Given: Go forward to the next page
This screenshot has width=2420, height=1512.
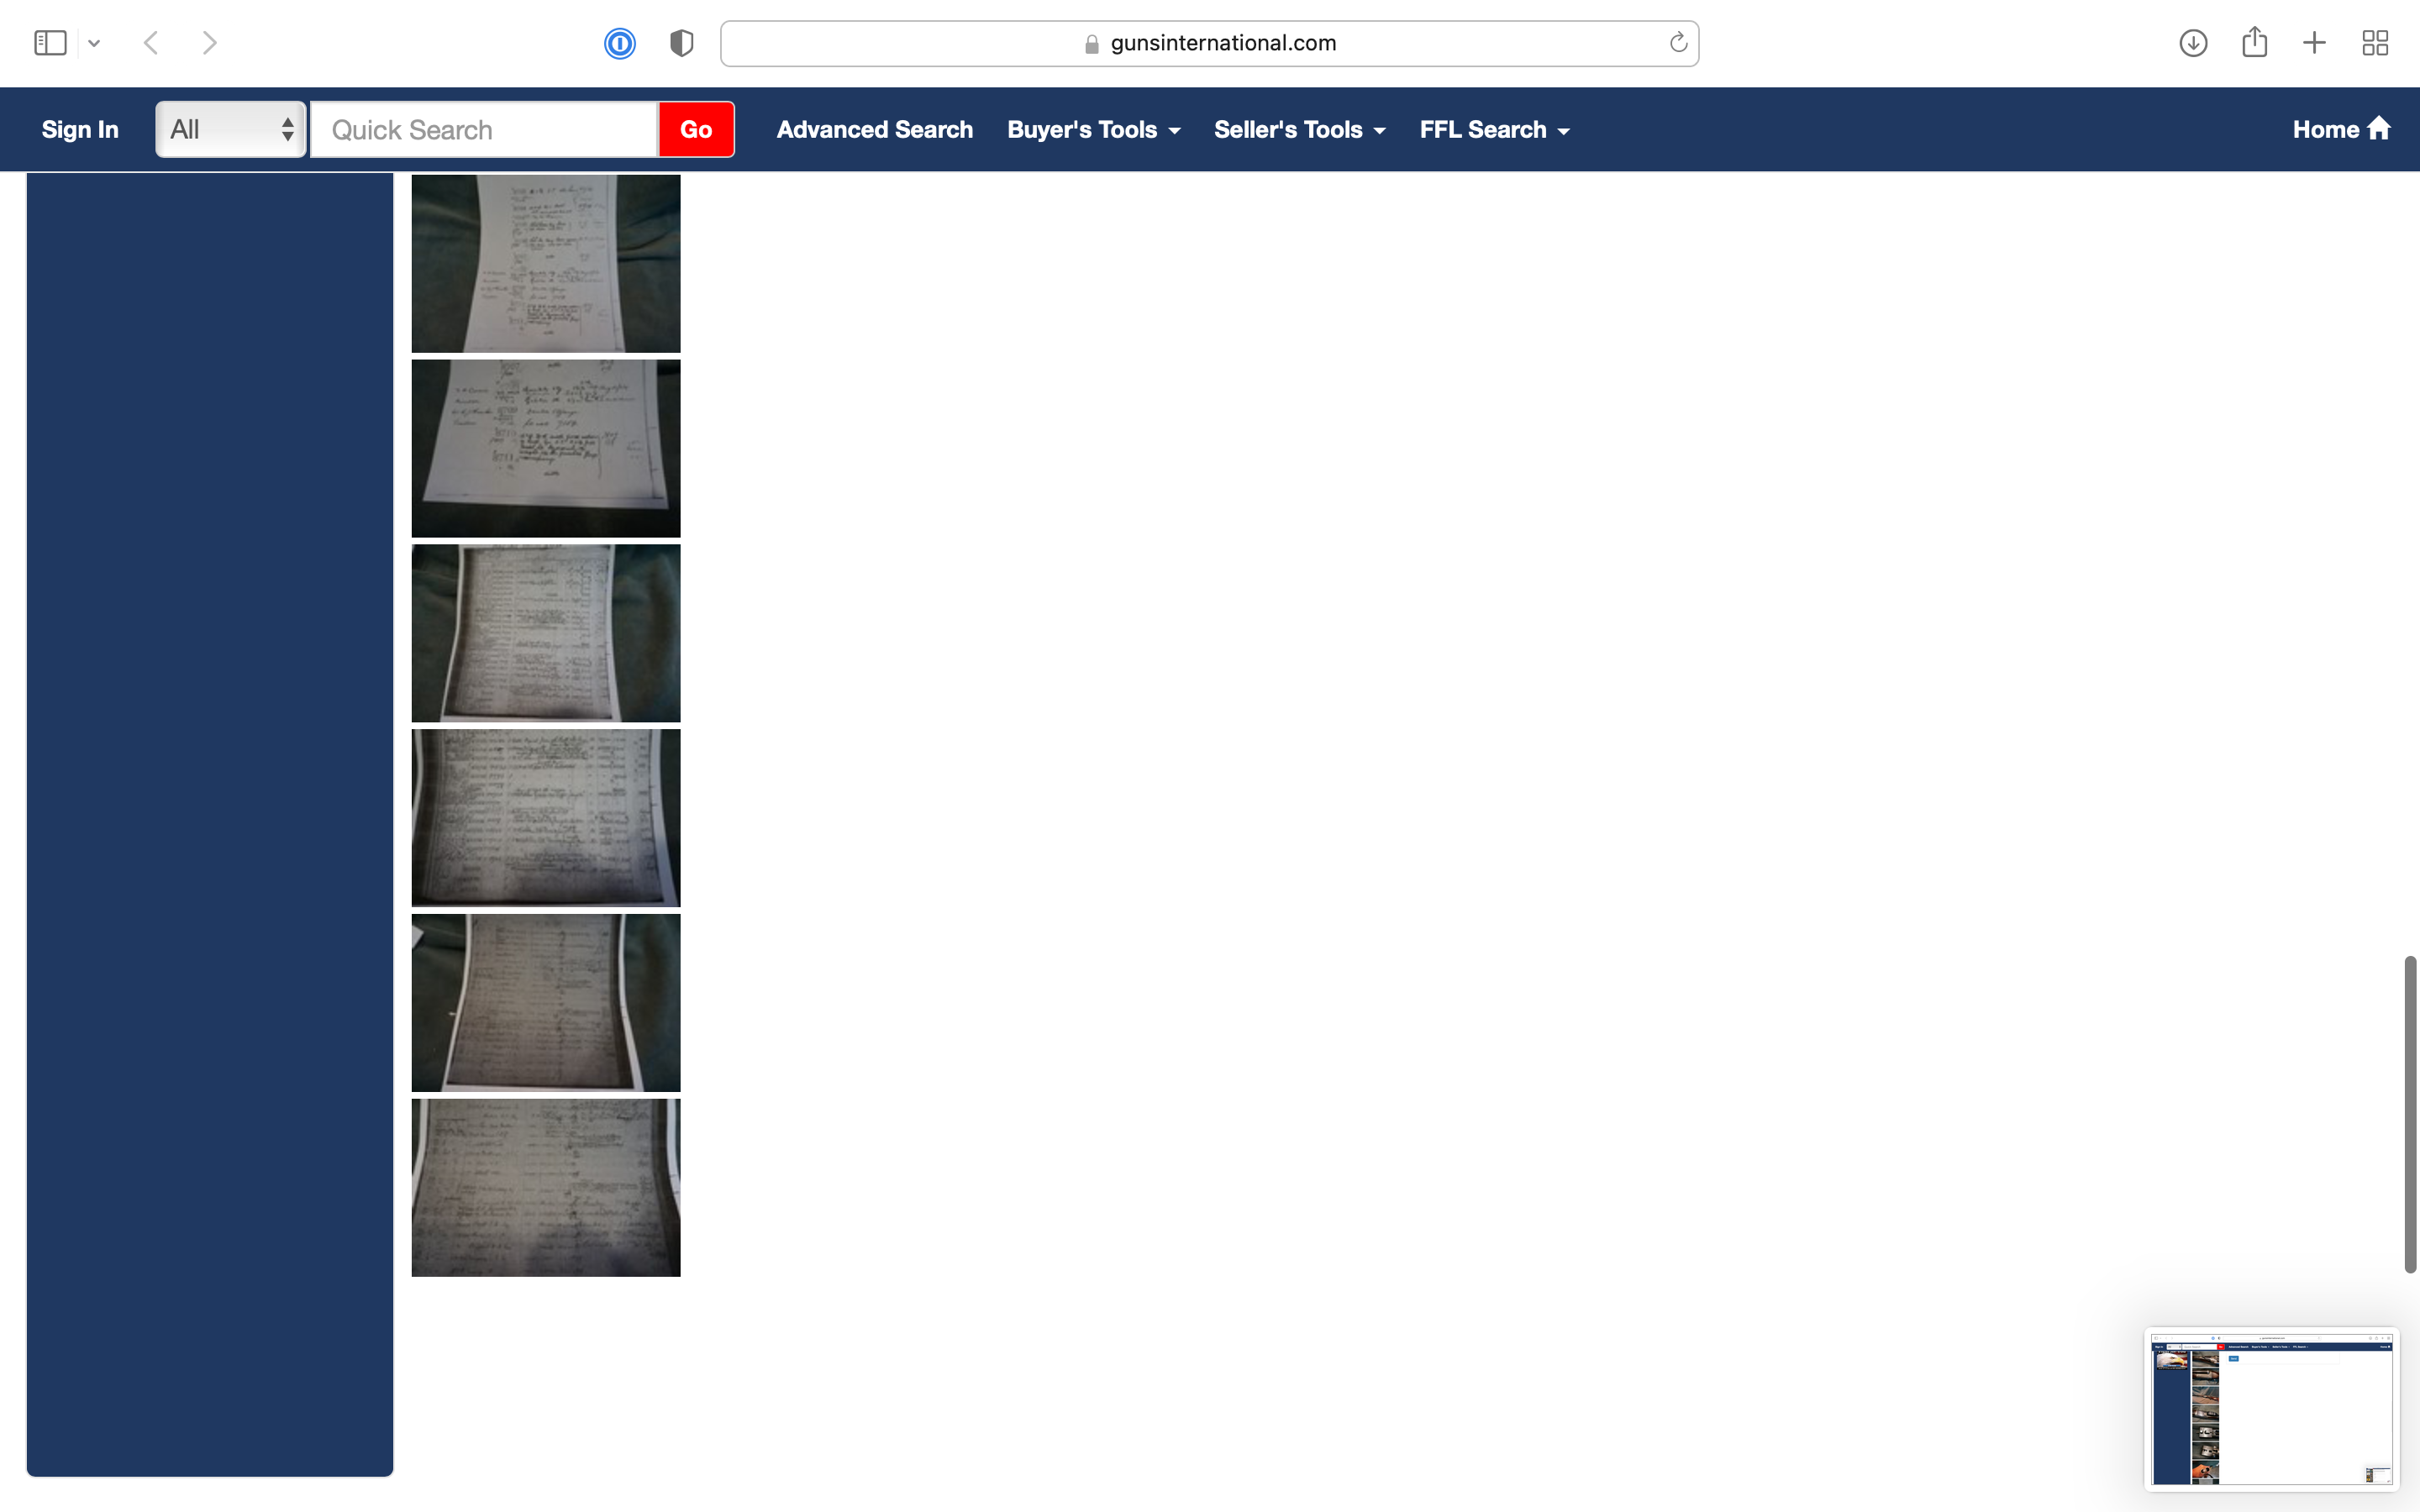Looking at the screenshot, I should (x=209, y=43).
